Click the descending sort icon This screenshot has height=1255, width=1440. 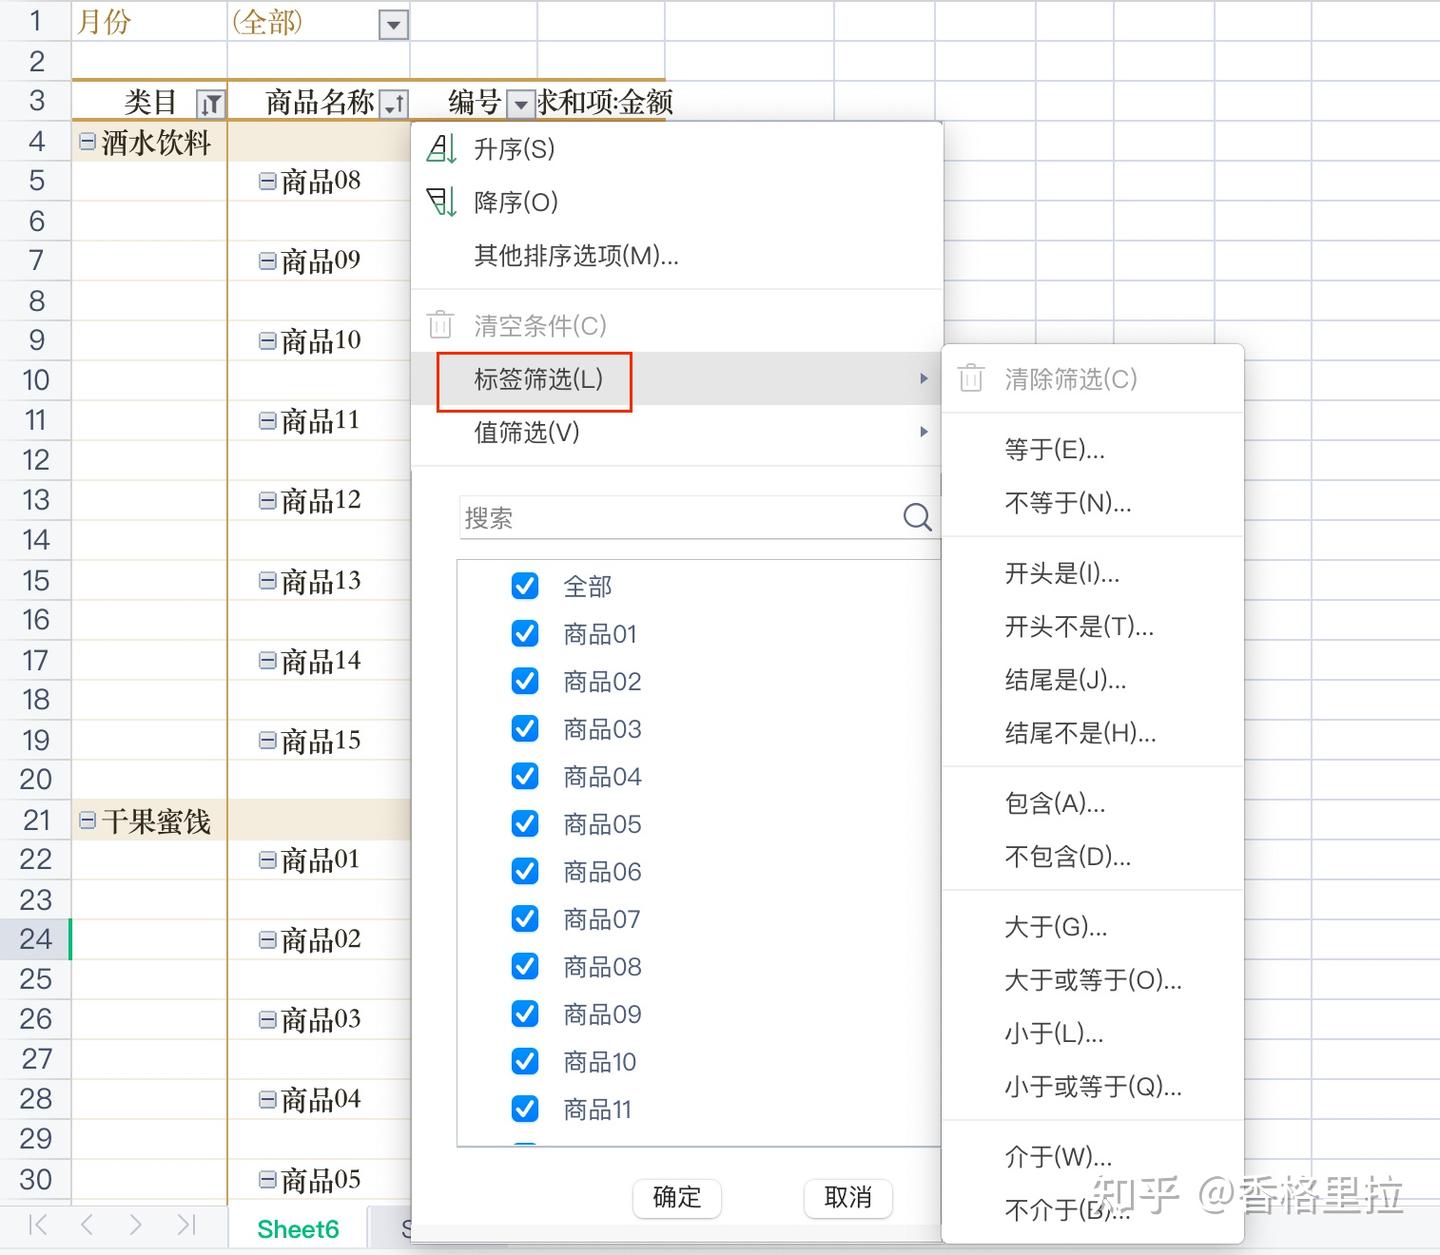pos(441,202)
